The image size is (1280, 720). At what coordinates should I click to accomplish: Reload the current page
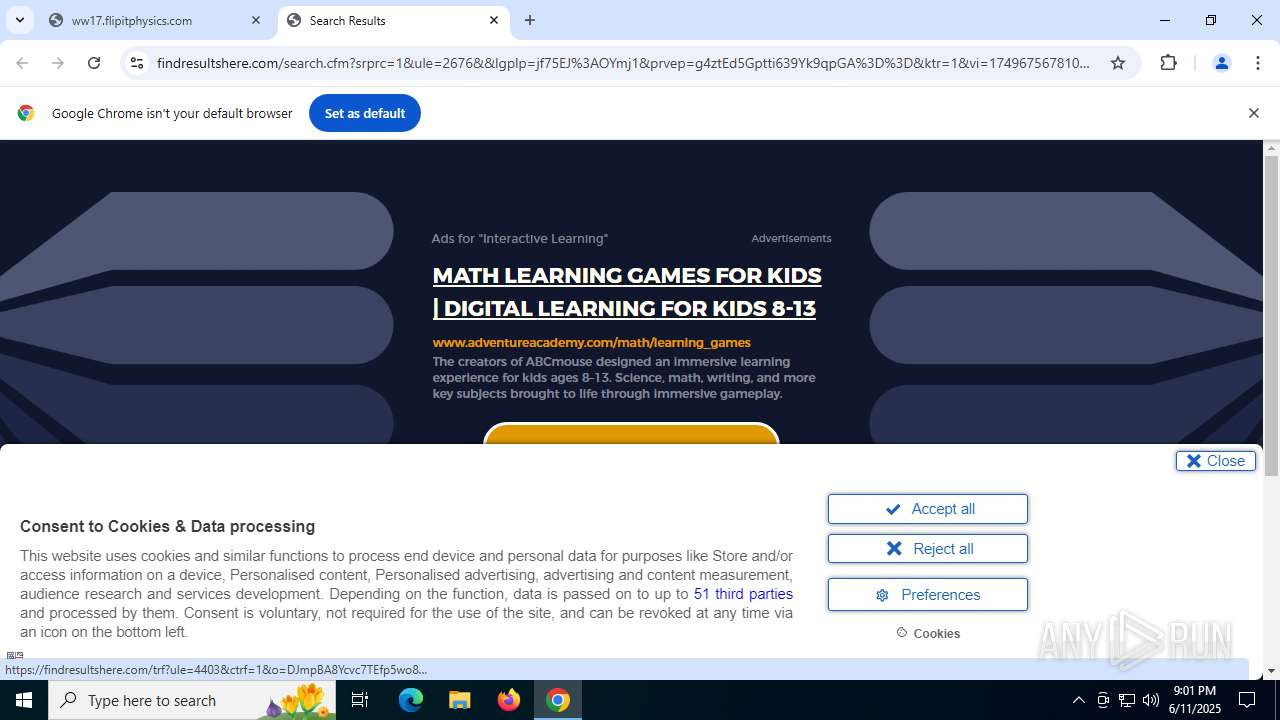pyautogui.click(x=94, y=63)
